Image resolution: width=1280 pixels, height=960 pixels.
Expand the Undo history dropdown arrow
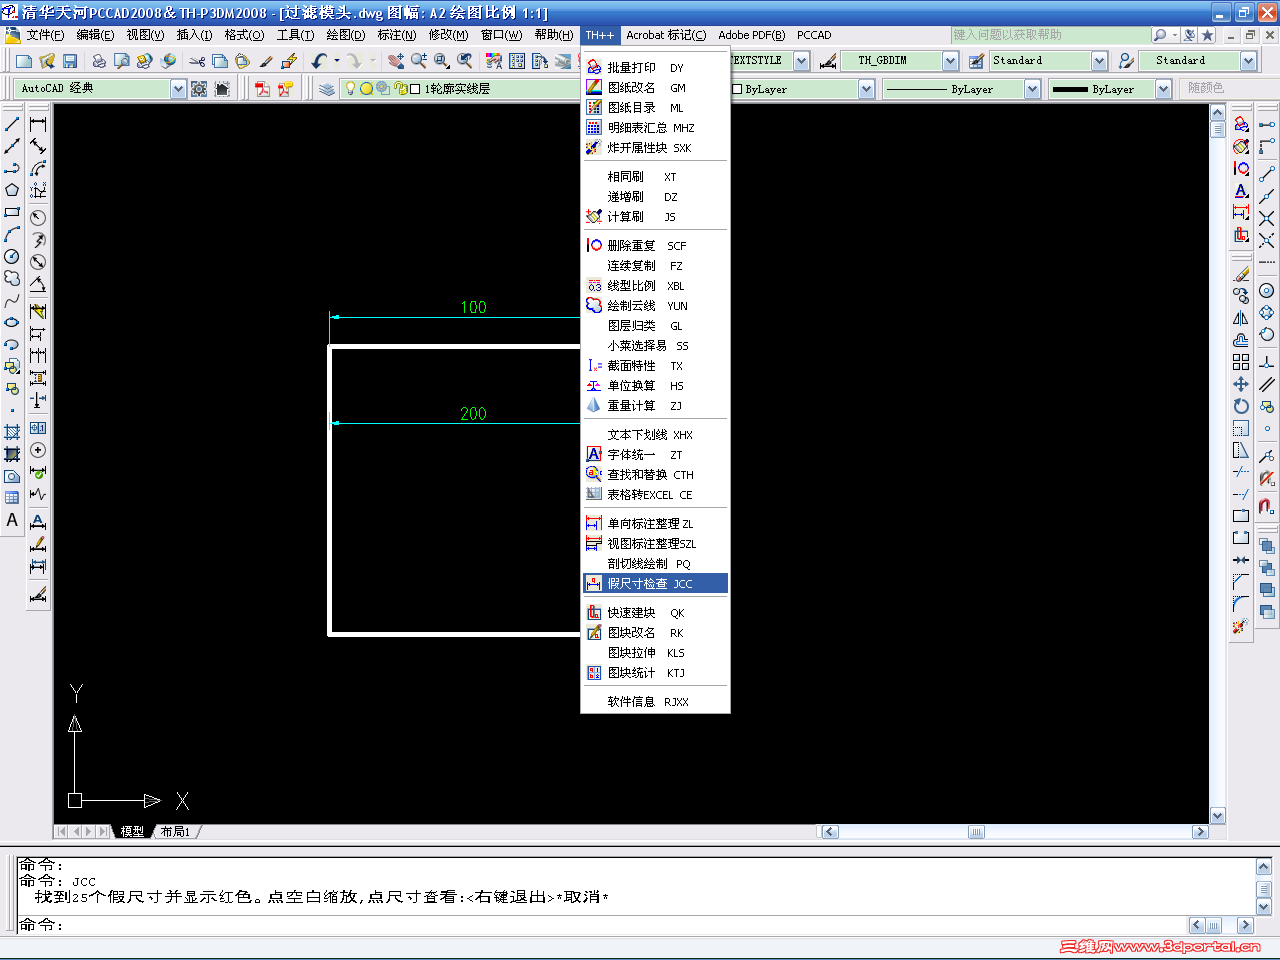337,61
